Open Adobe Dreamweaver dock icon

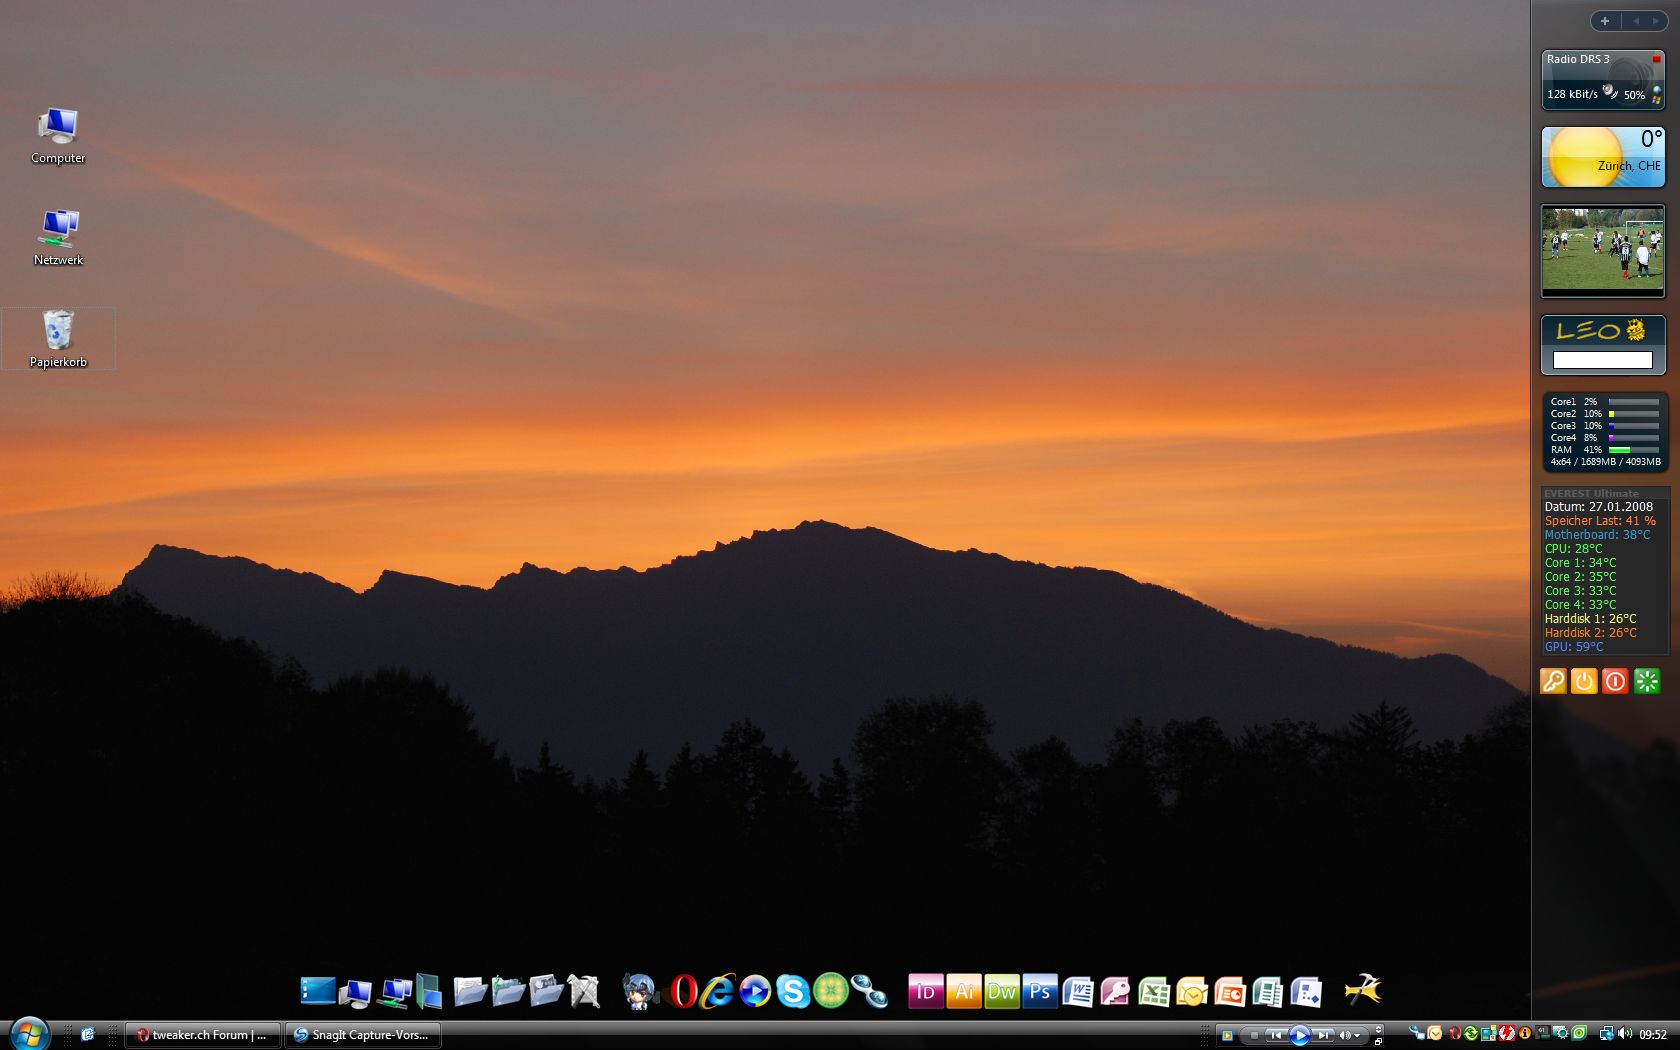point(1002,991)
